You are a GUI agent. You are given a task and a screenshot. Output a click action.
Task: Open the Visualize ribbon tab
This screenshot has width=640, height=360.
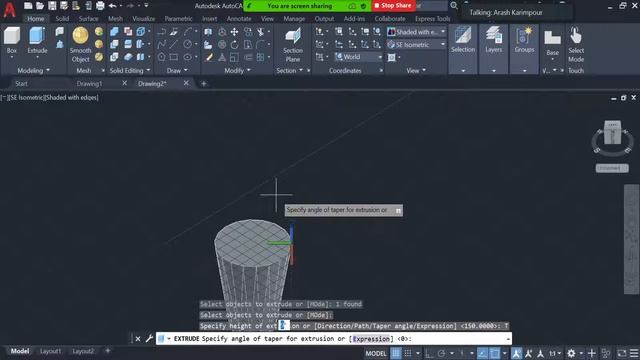(x=144, y=19)
